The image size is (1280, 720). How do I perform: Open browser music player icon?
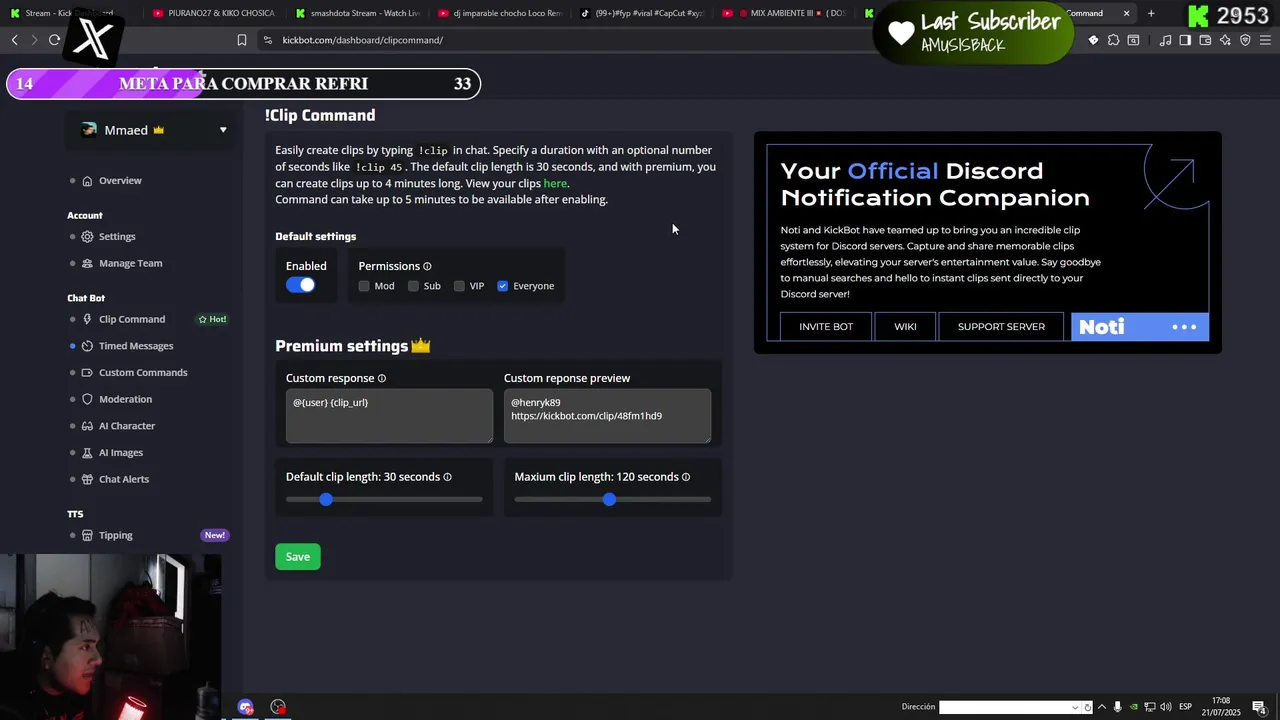pyautogui.click(x=1165, y=40)
